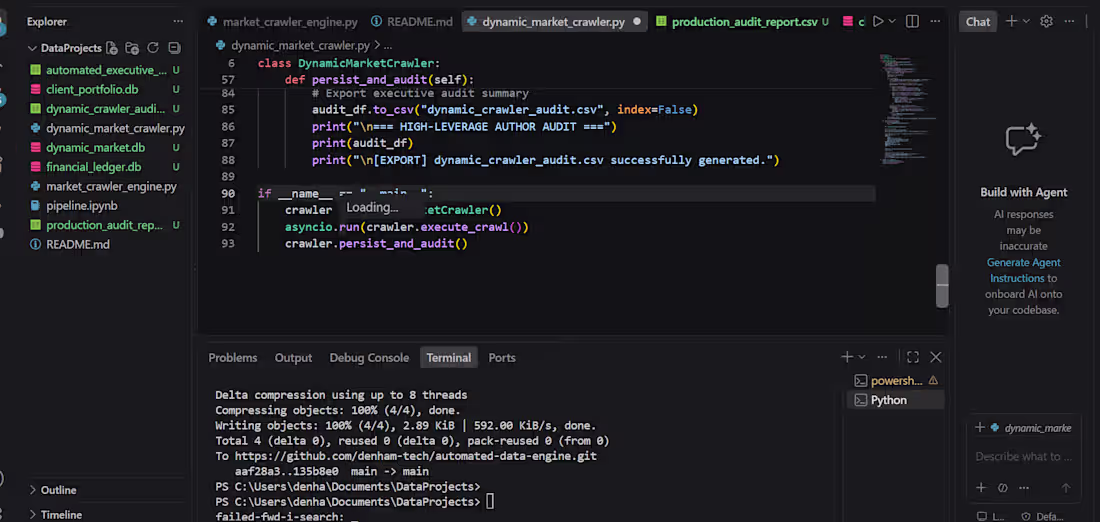Open client_portfolio.db in Explorer
The width and height of the screenshot is (1100, 522).
(92, 90)
